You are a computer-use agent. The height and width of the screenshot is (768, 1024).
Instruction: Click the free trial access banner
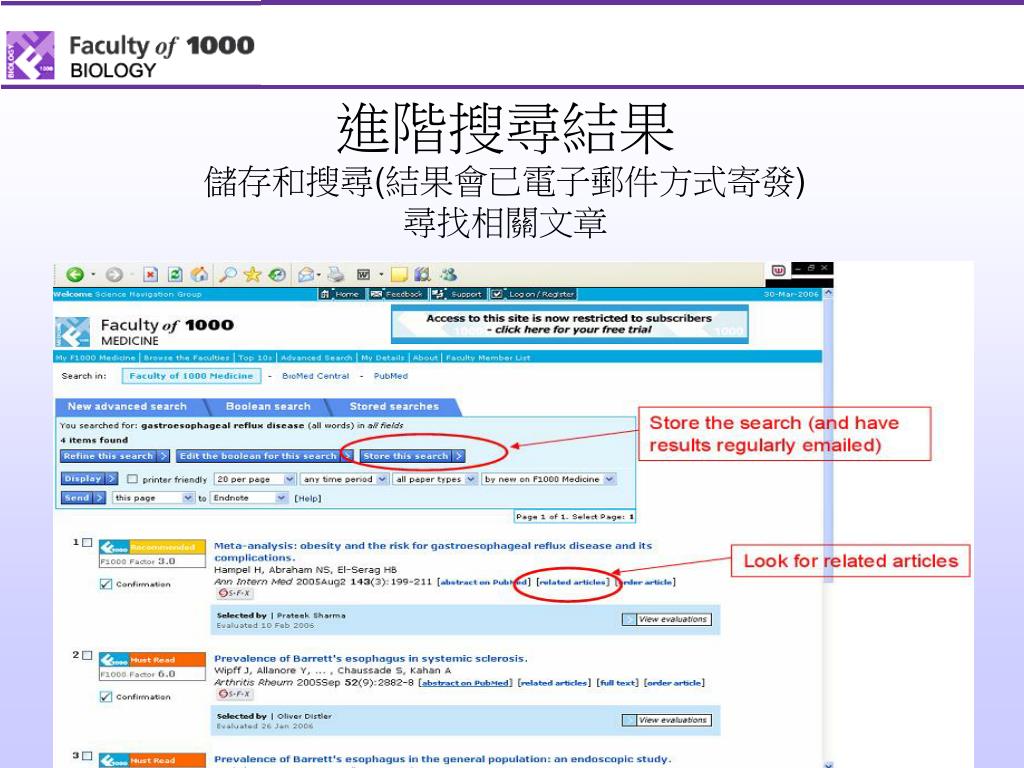point(569,324)
